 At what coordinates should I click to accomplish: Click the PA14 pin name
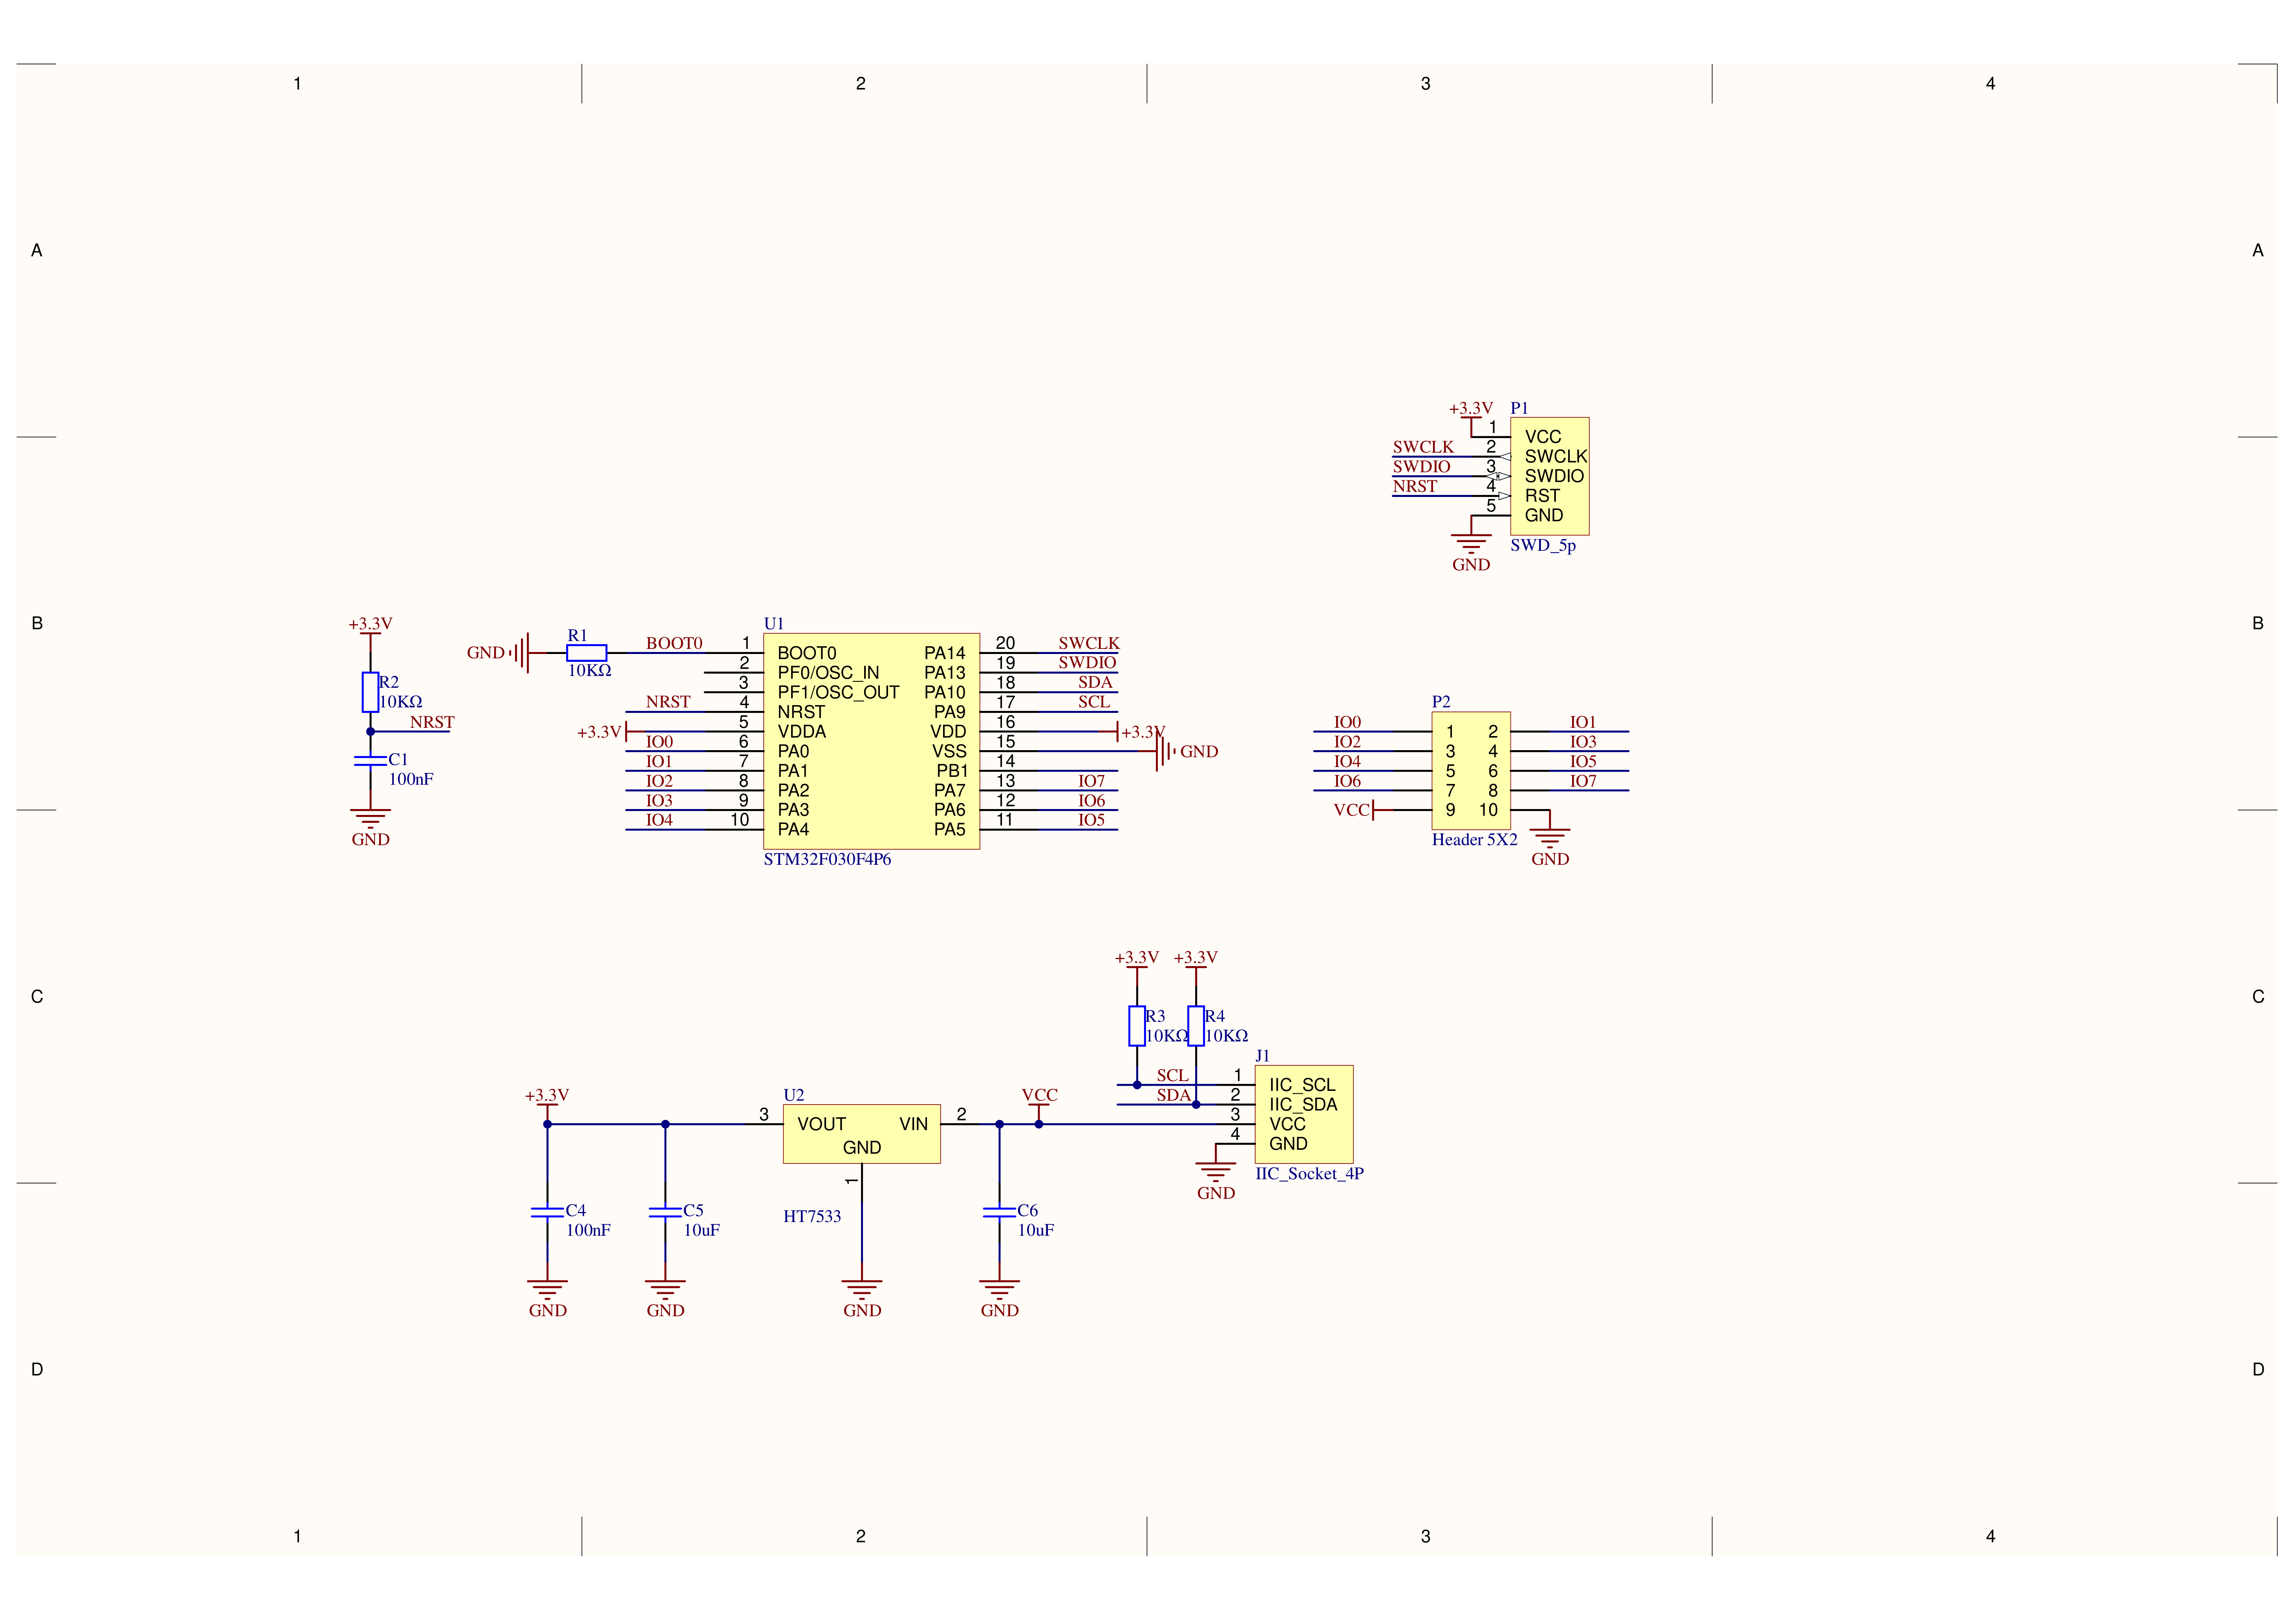point(945,653)
